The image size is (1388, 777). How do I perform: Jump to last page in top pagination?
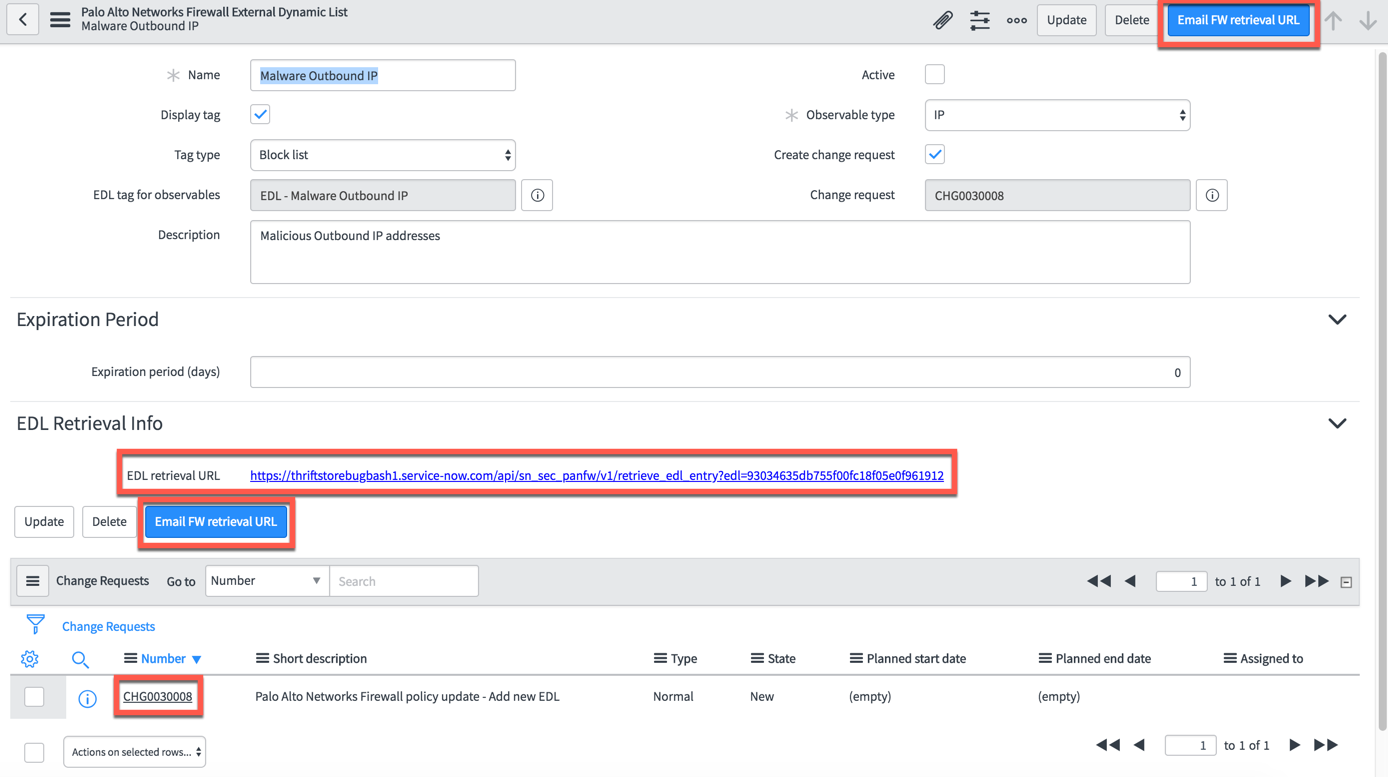(x=1317, y=581)
